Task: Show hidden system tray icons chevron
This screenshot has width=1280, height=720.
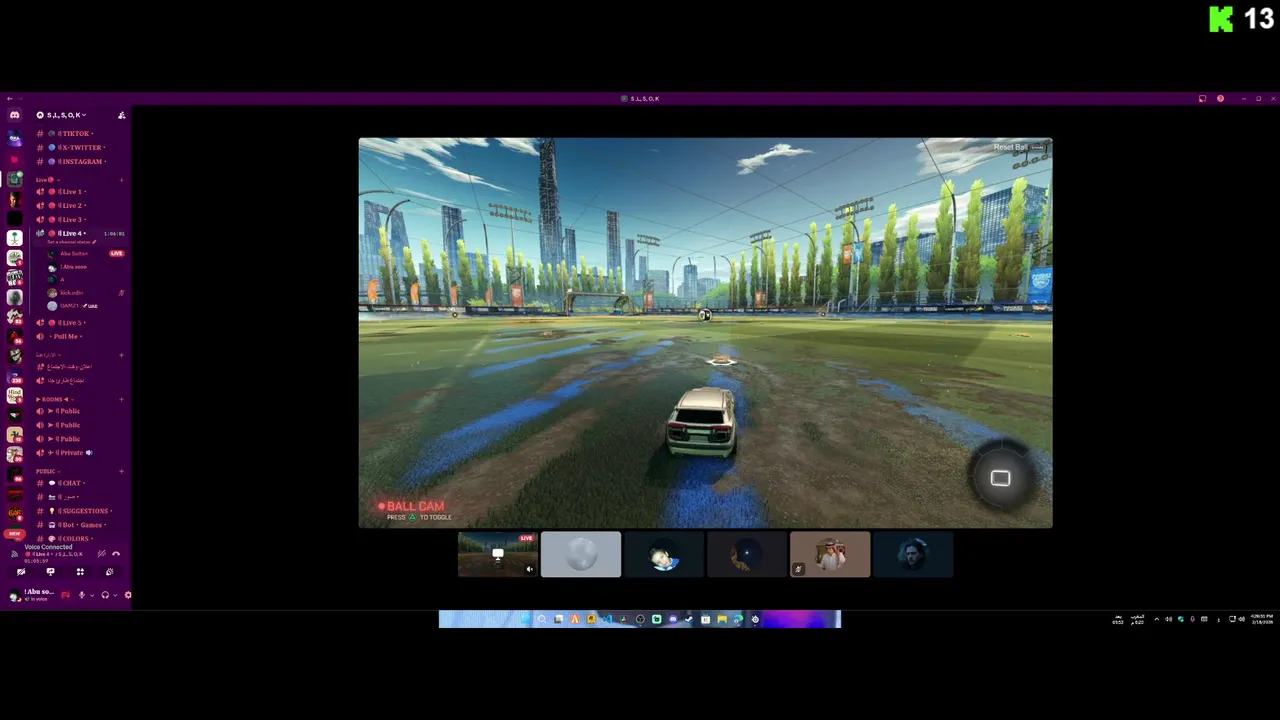Action: coord(1157,619)
